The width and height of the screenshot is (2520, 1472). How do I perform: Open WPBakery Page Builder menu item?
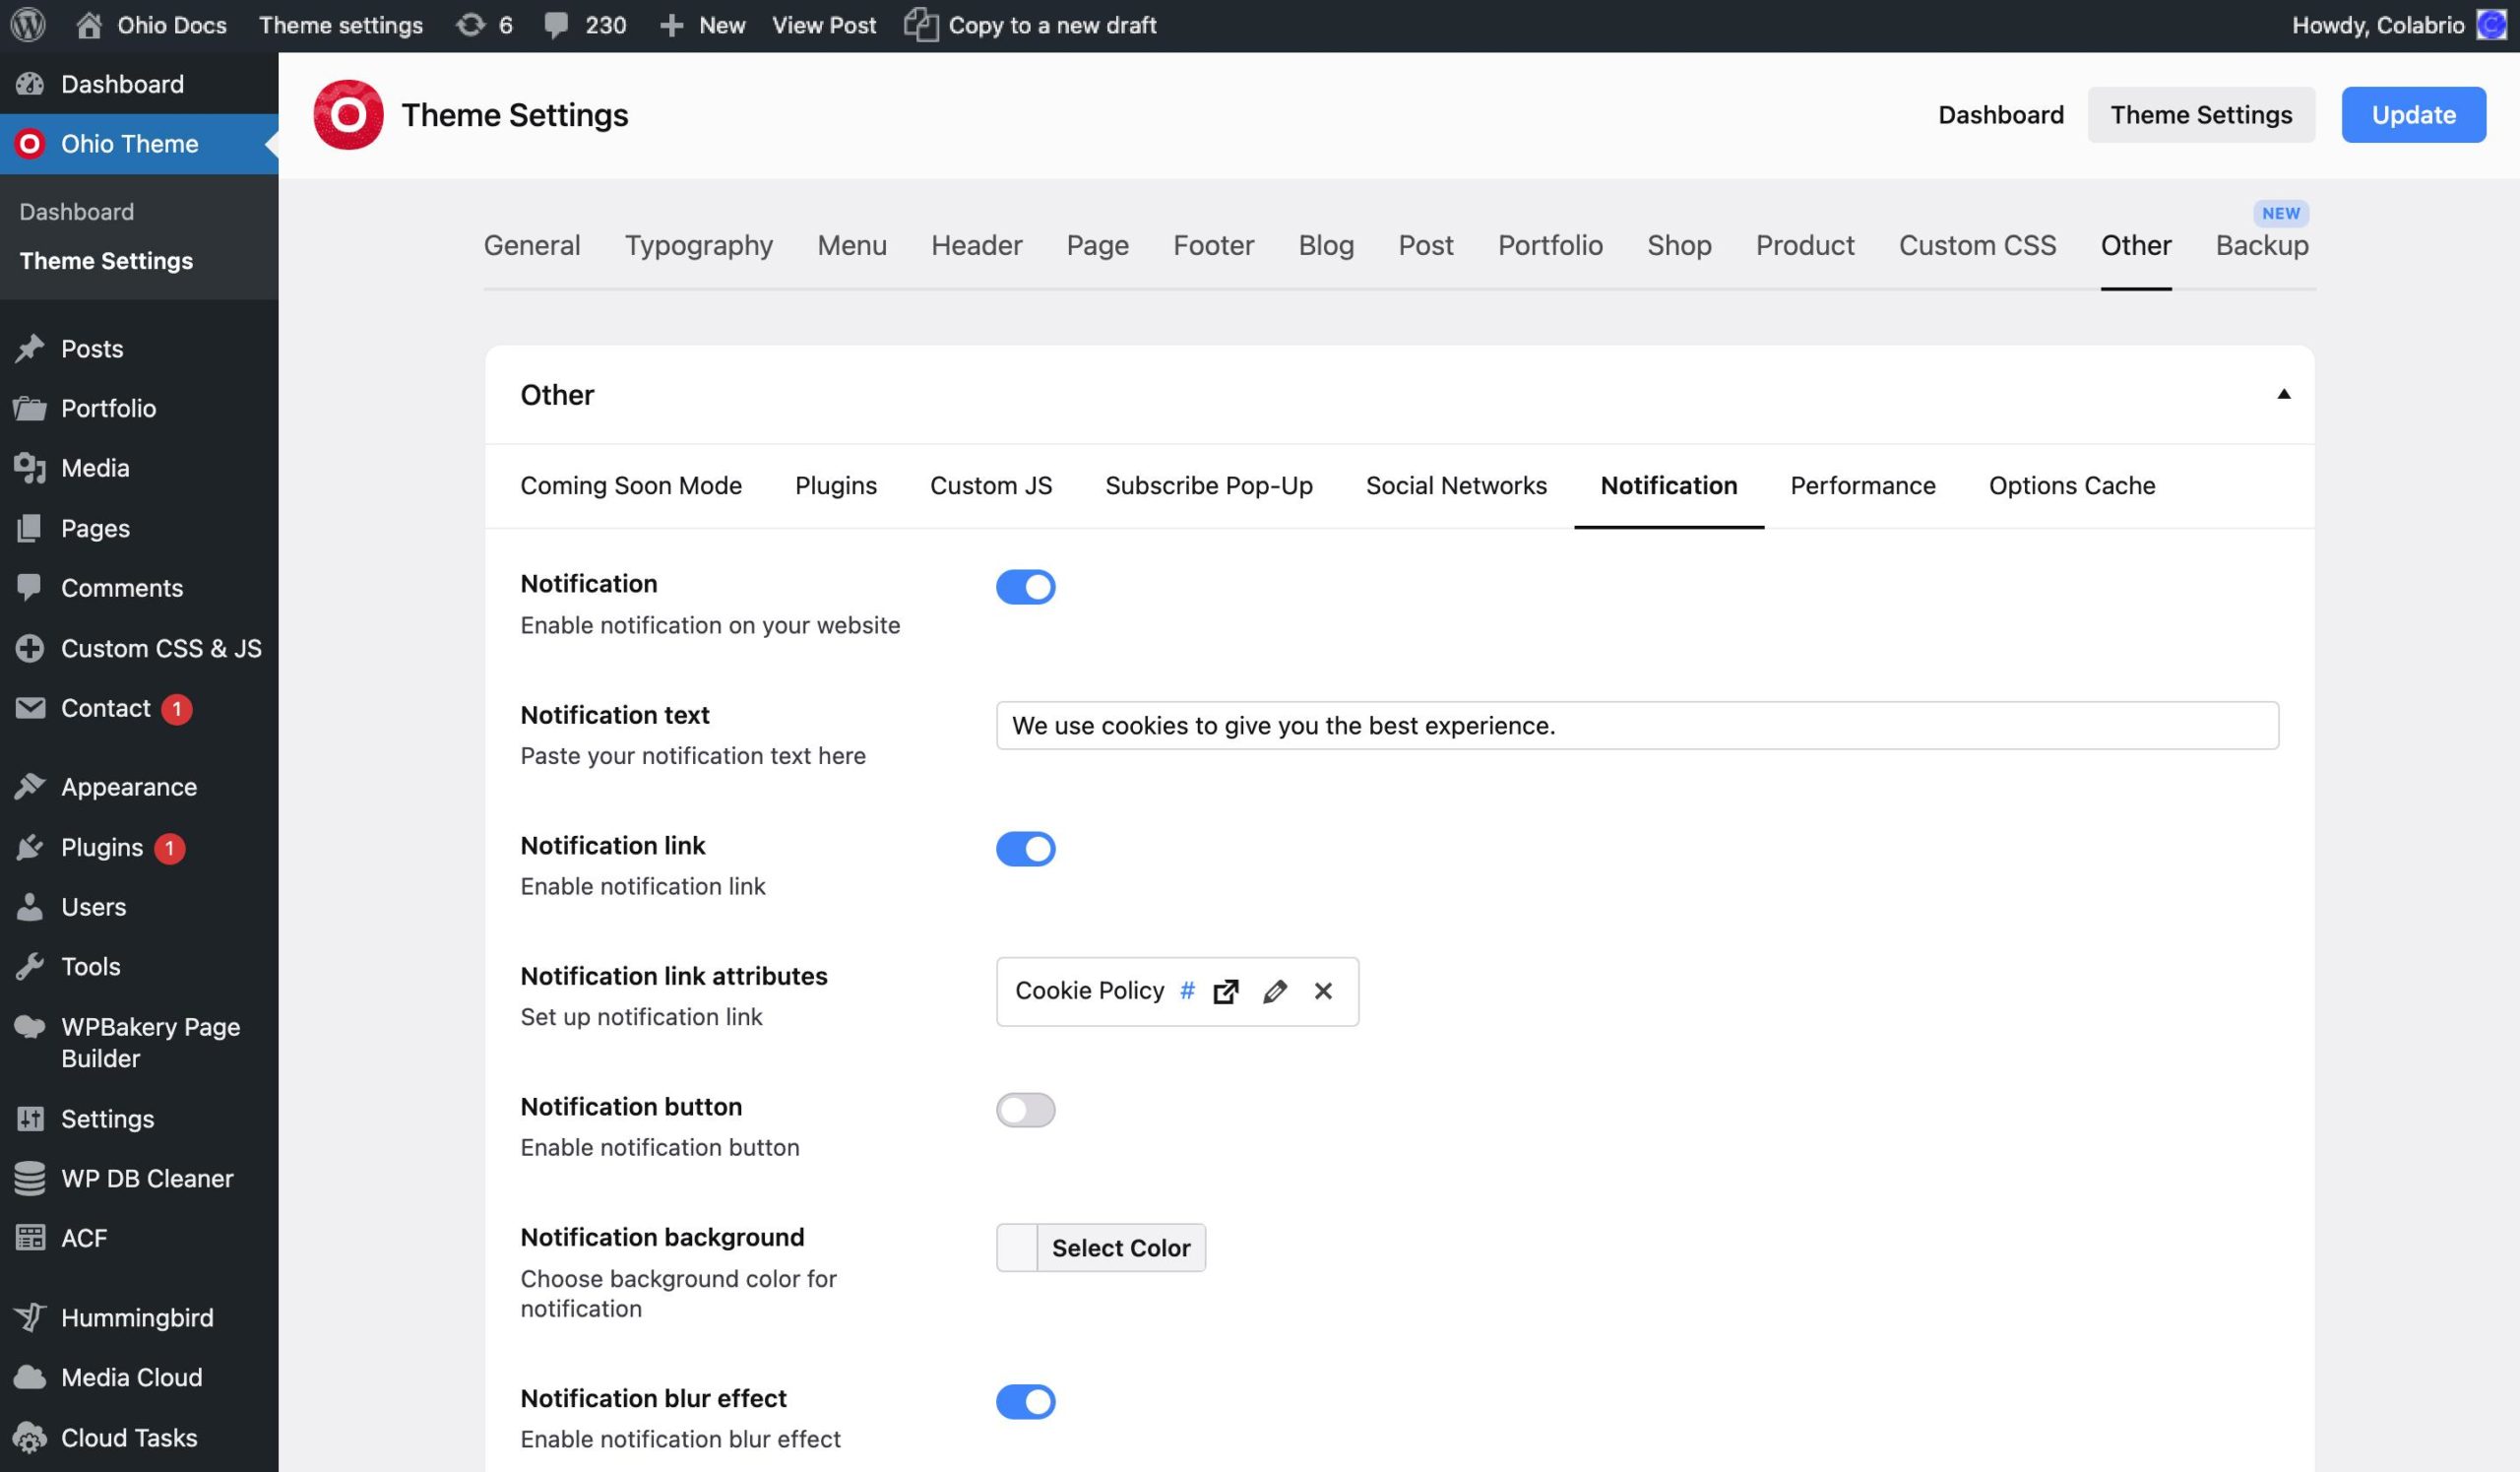pos(139,1043)
